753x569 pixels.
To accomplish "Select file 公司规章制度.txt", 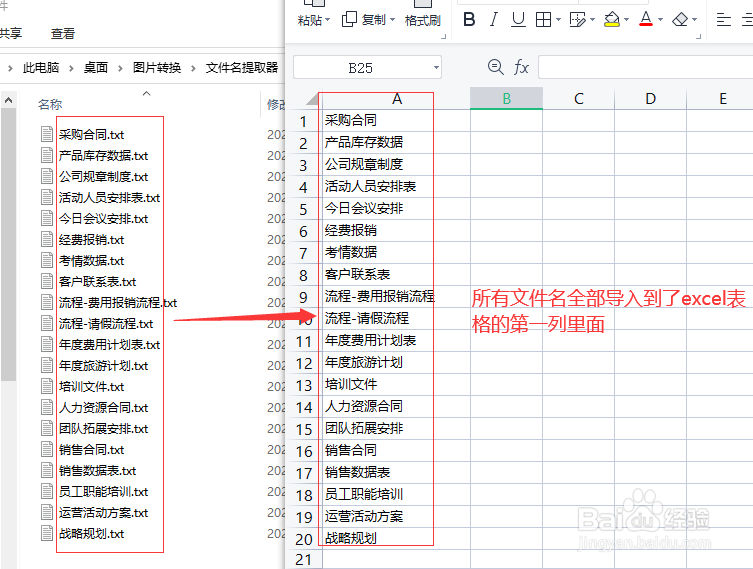I will click(103, 177).
